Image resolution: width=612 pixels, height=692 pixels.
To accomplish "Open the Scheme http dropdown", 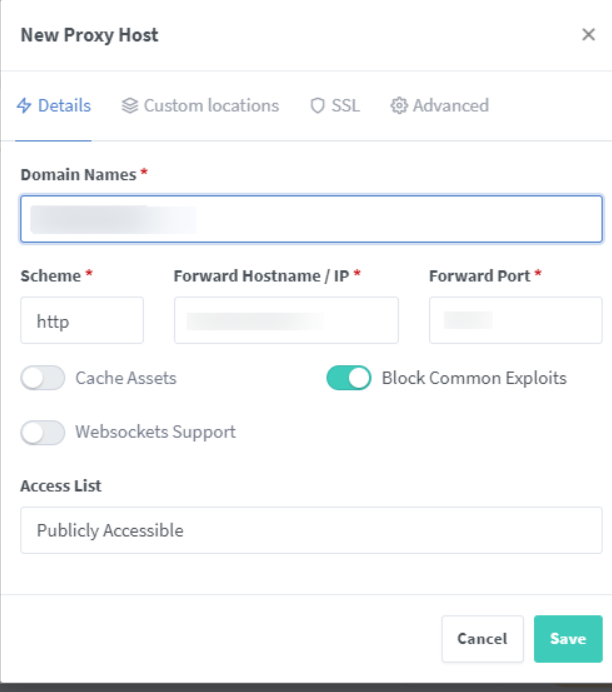I will coord(82,320).
